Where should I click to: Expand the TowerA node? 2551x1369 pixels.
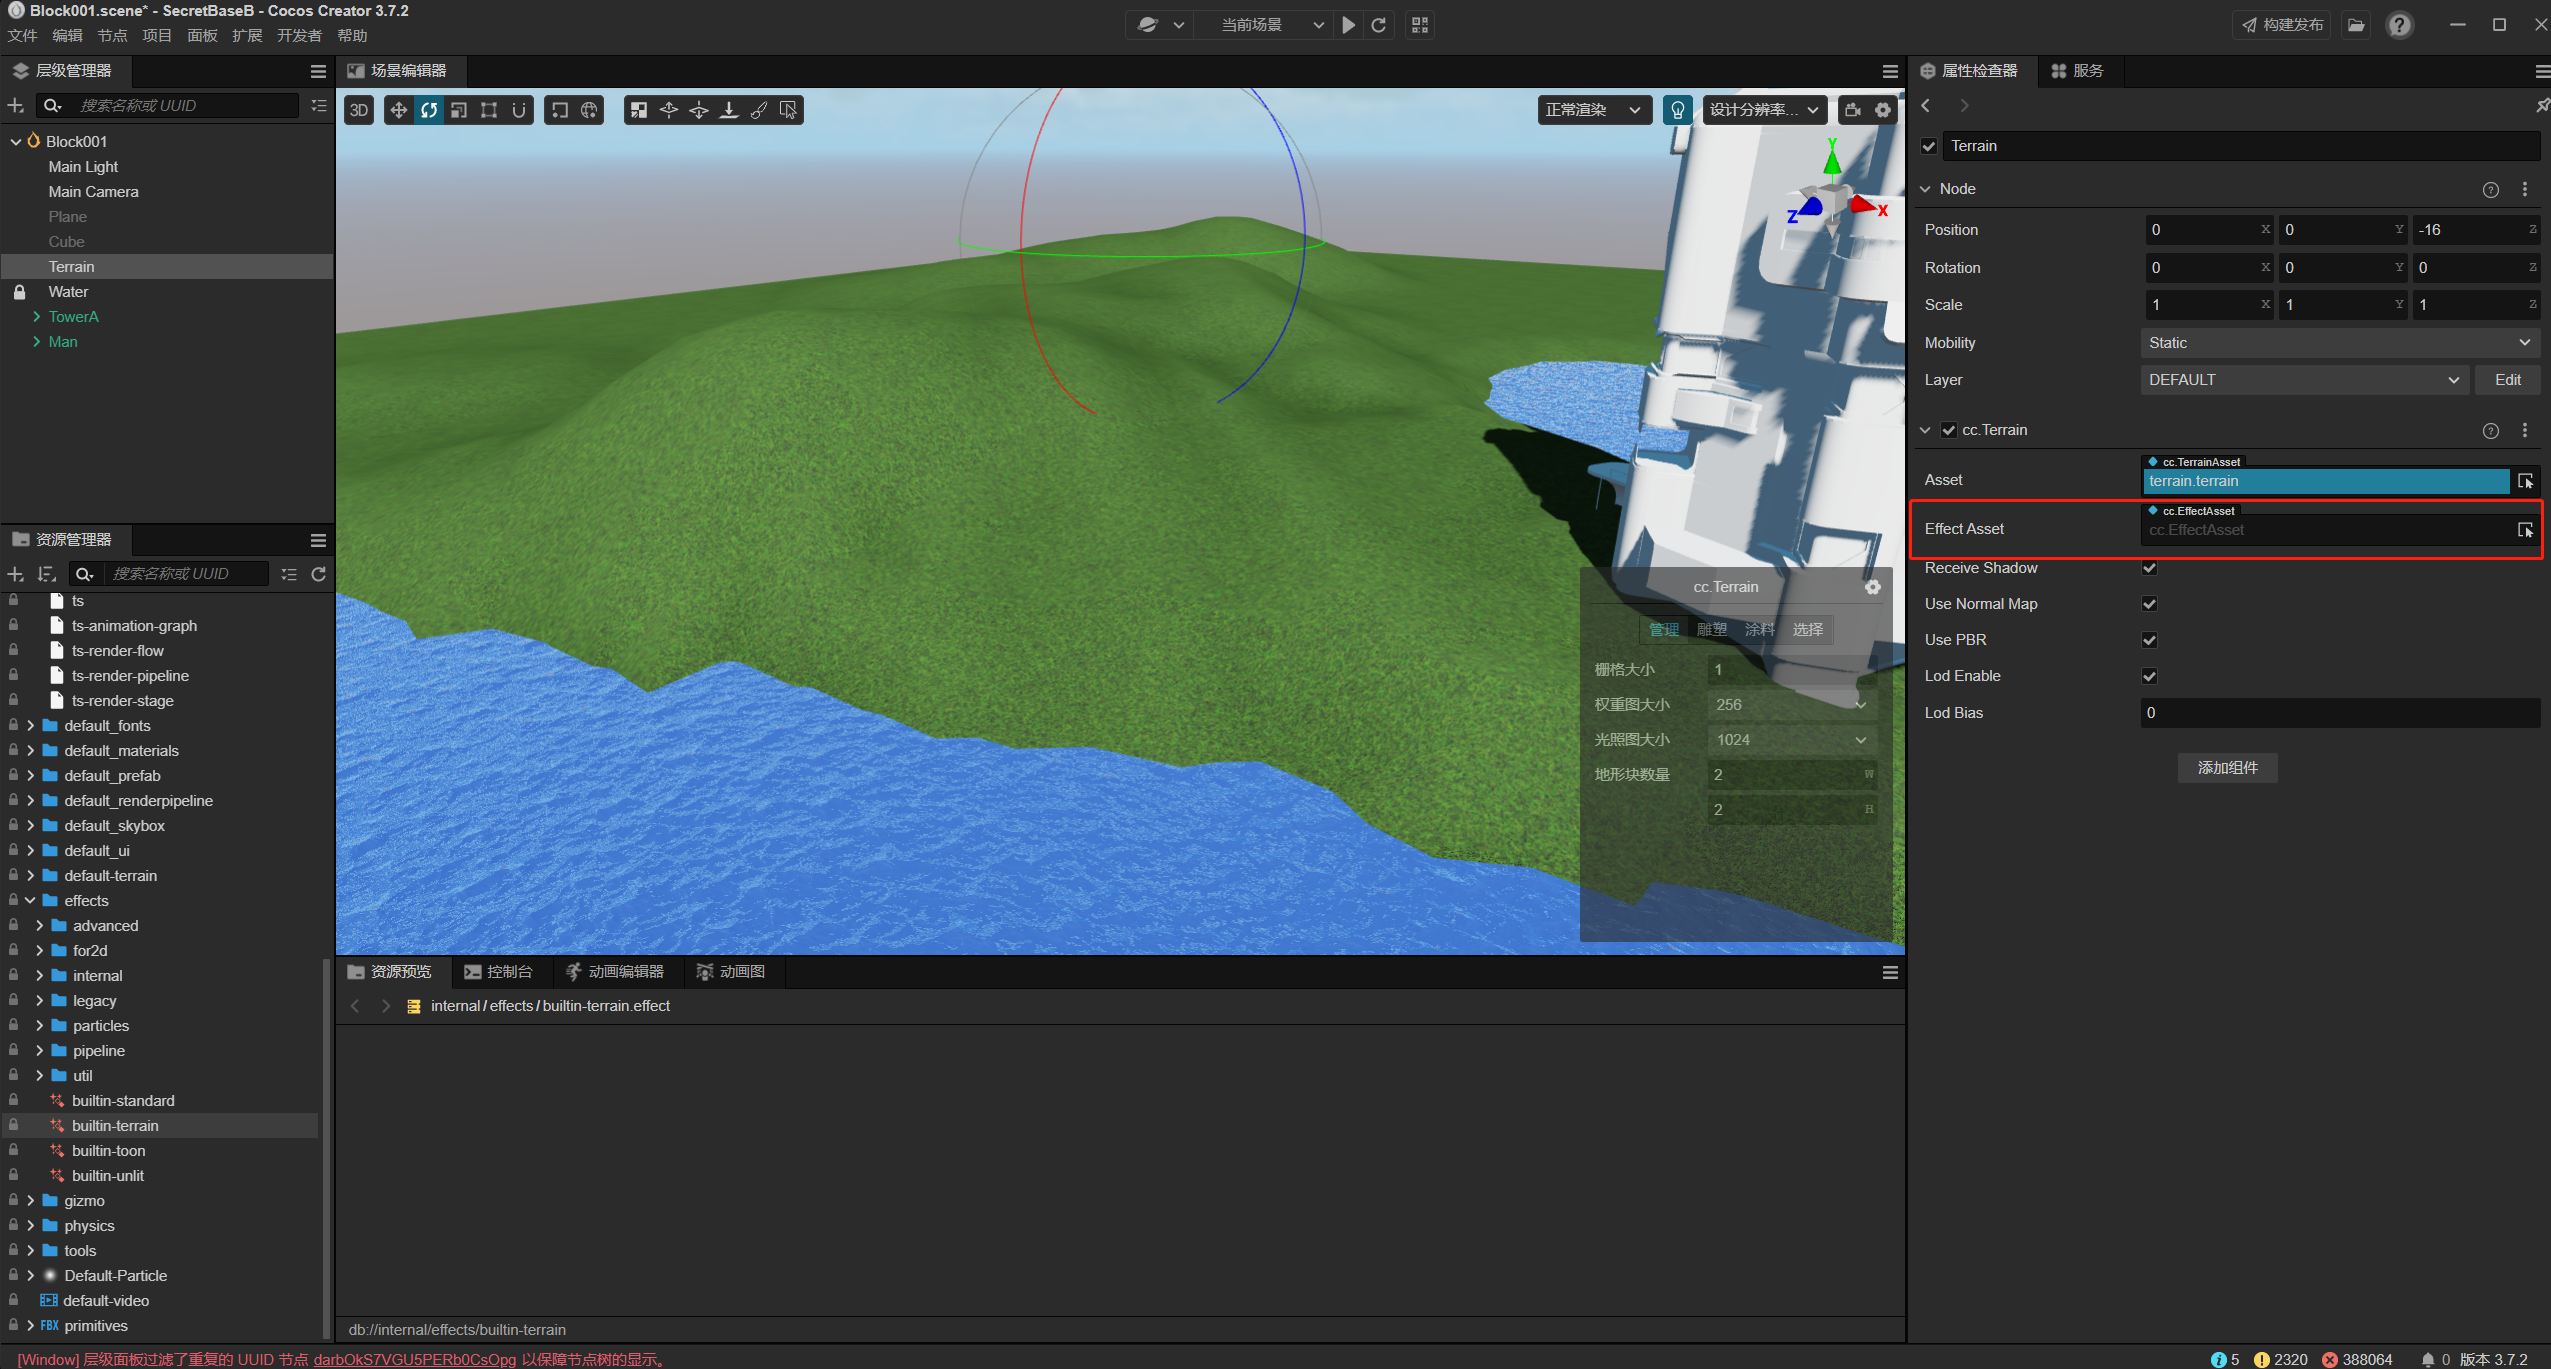click(x=37, y=317)
